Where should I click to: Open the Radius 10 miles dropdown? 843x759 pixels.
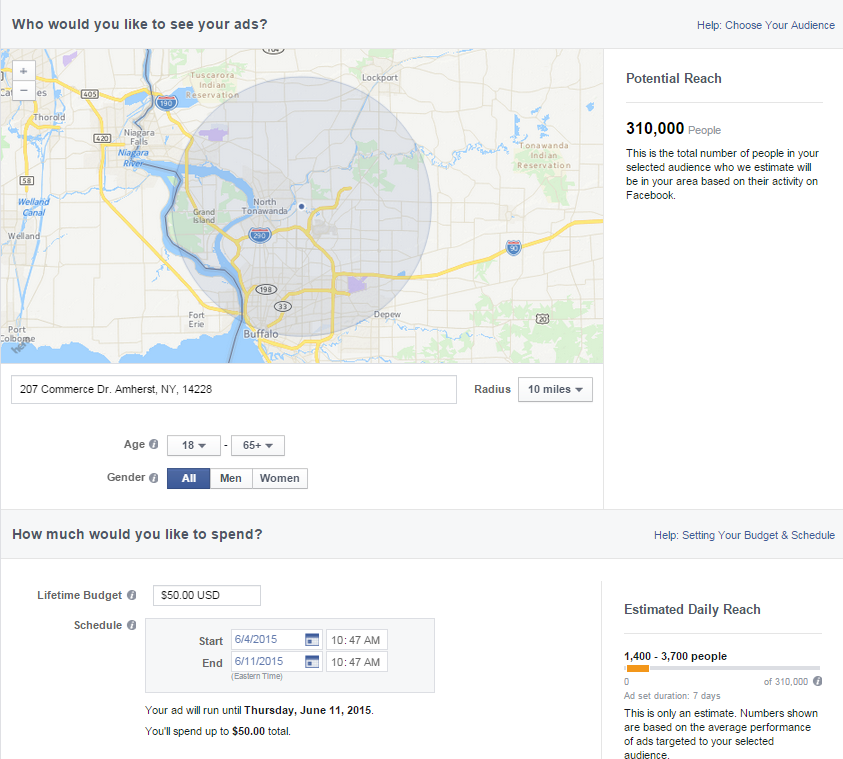(555, 389)
